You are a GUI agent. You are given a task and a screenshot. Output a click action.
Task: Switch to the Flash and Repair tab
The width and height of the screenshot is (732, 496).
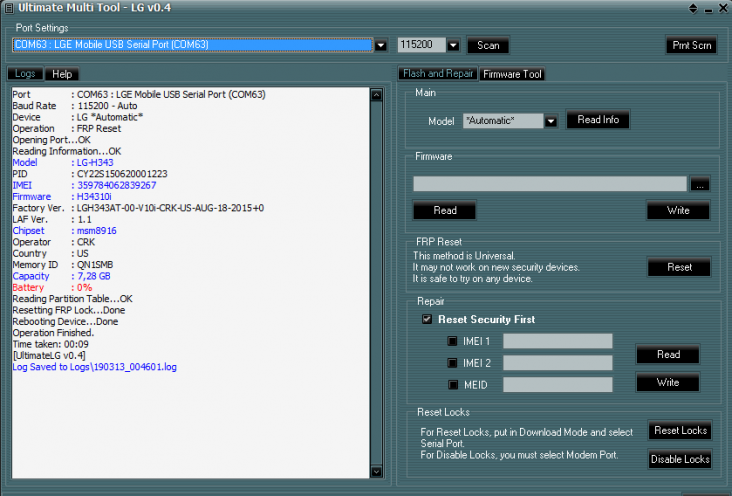click(x=438, y=74)
